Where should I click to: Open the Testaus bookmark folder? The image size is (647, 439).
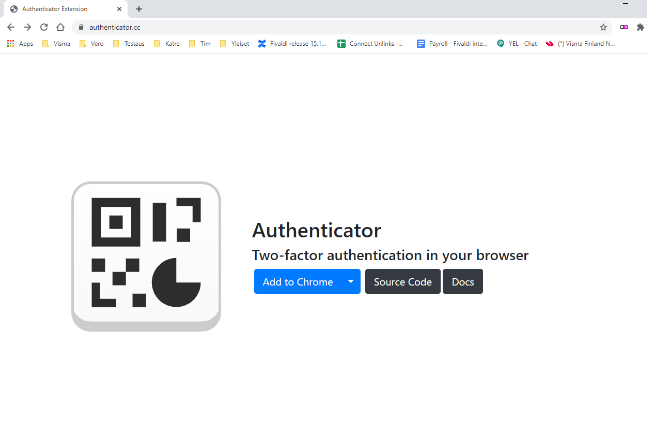[x=128, y=43]
